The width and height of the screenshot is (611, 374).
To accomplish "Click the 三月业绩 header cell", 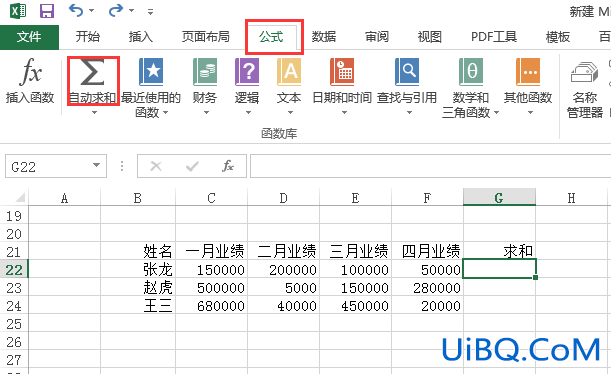I will point(355,251).
